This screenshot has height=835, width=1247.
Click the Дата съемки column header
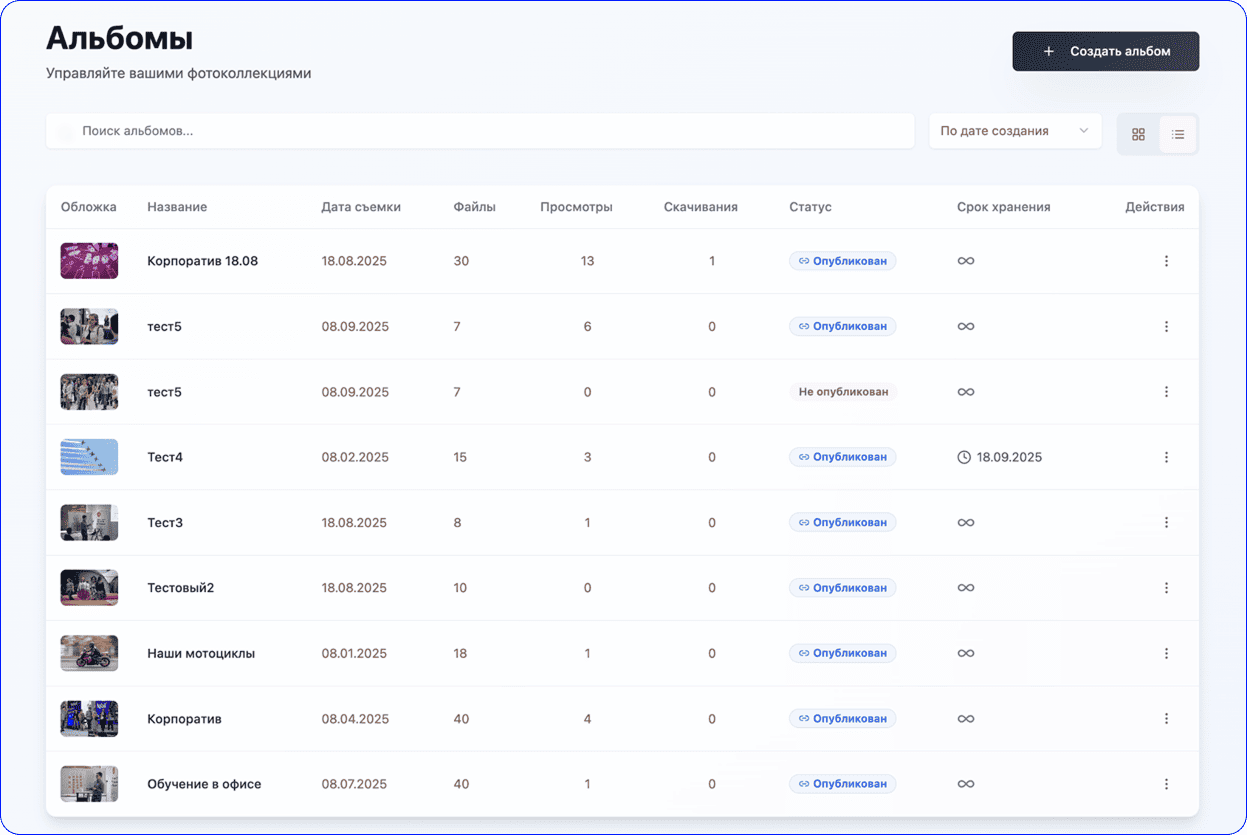(361, 207)
